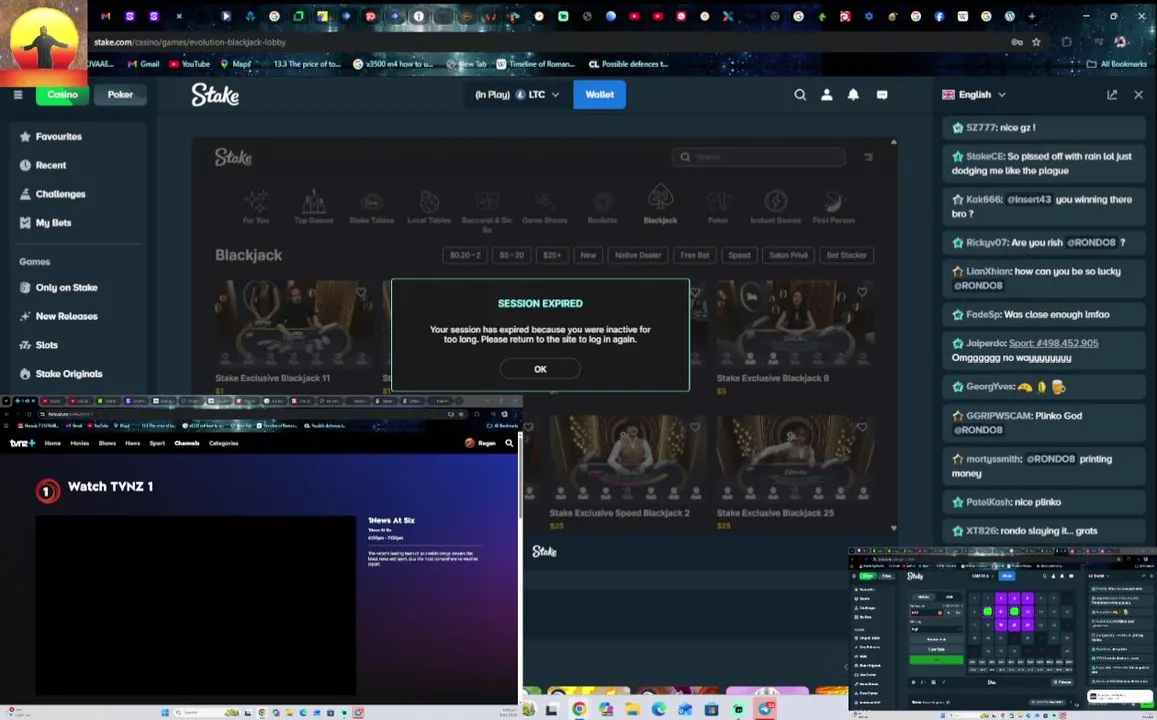Click the Stake logo in the header

[x=215, y=94]
